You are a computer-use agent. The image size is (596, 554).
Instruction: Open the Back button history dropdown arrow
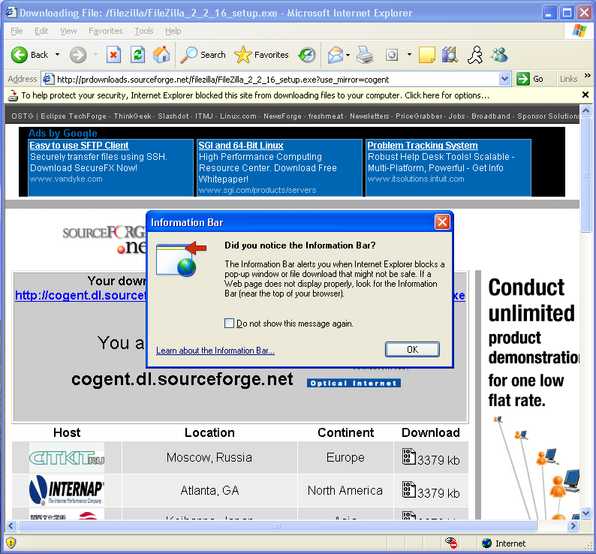57,55
